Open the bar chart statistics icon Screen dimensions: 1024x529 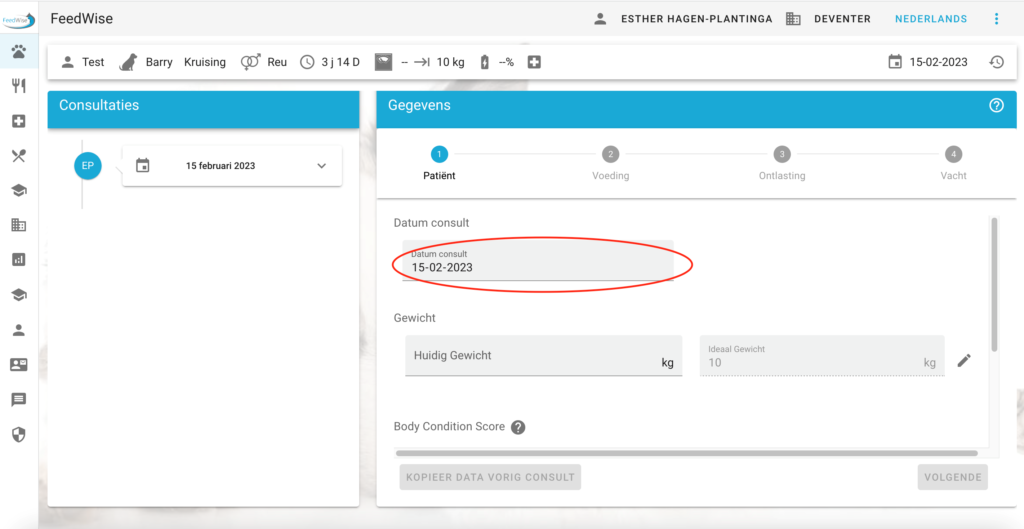coord(19,260)
